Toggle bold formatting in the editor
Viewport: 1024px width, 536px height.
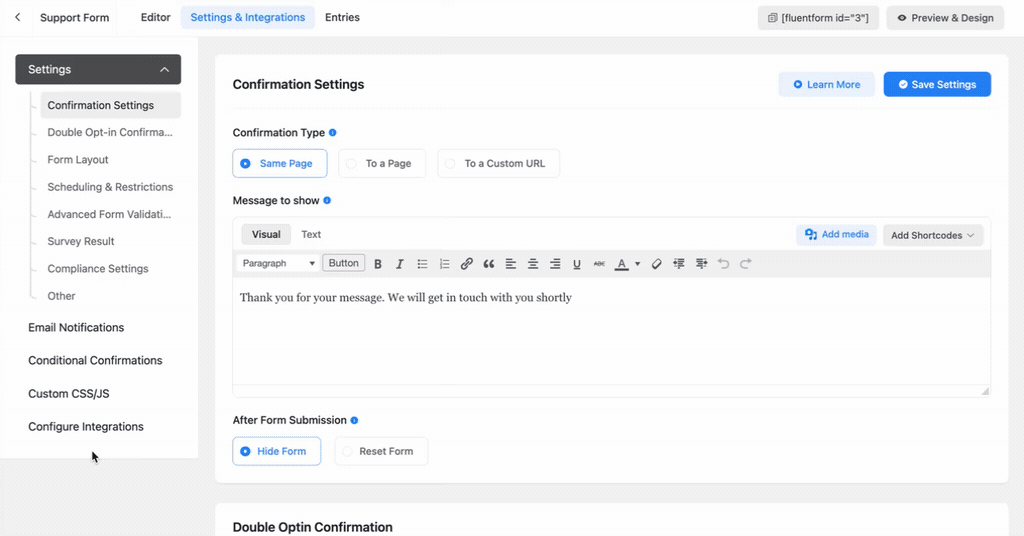tap(377, 264)
